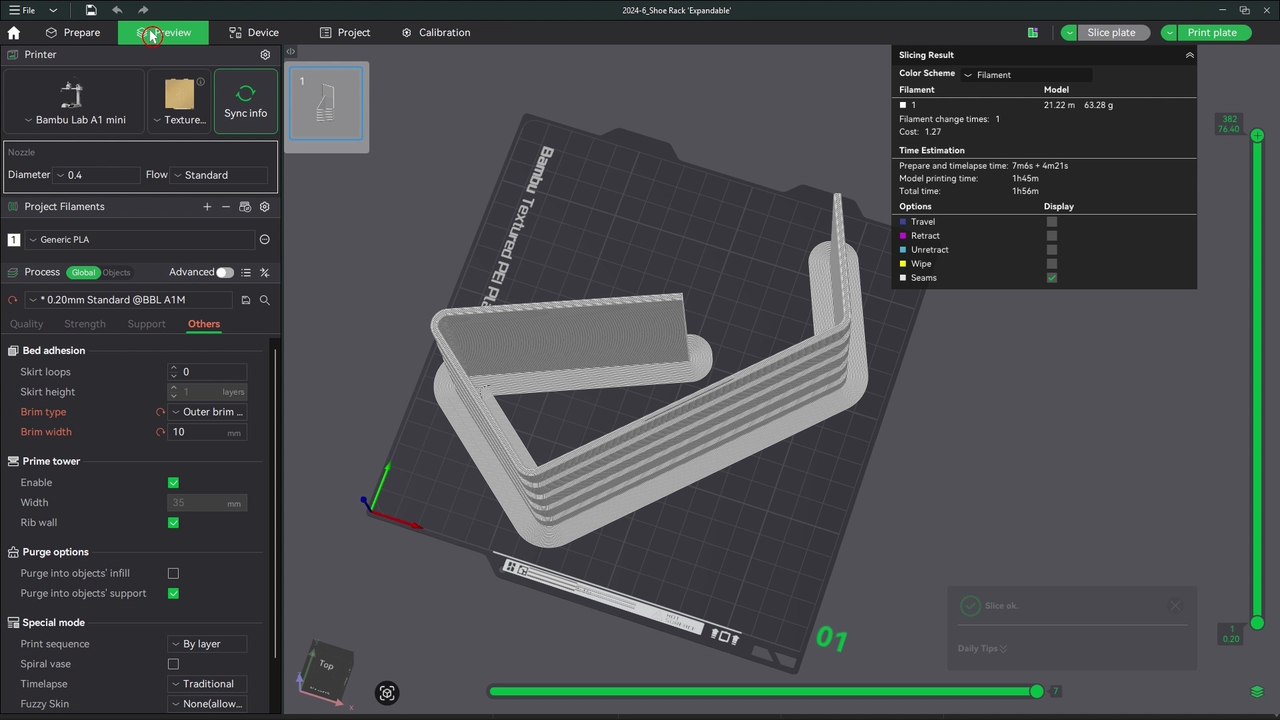Add a new project filament
The width and height of the screenshot is (1280, 720).
(207, 207)
